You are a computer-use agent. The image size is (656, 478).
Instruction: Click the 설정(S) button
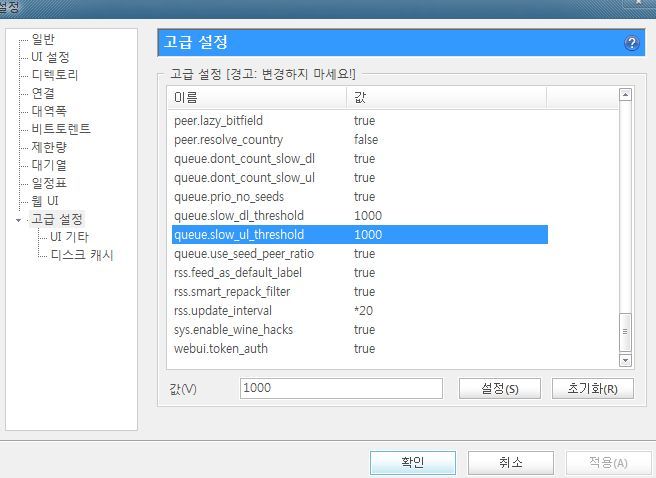[x=500, y=389]
